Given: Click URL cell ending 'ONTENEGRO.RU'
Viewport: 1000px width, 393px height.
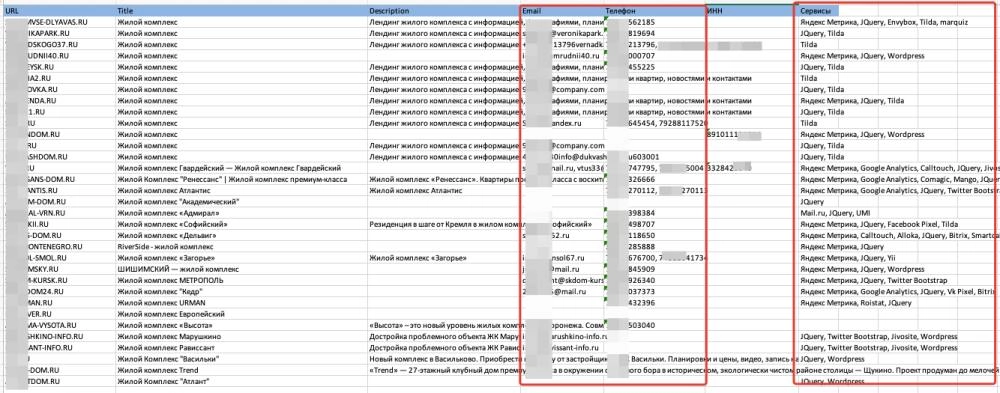Looking at the screenshot, I should click(x=54, y=246).
